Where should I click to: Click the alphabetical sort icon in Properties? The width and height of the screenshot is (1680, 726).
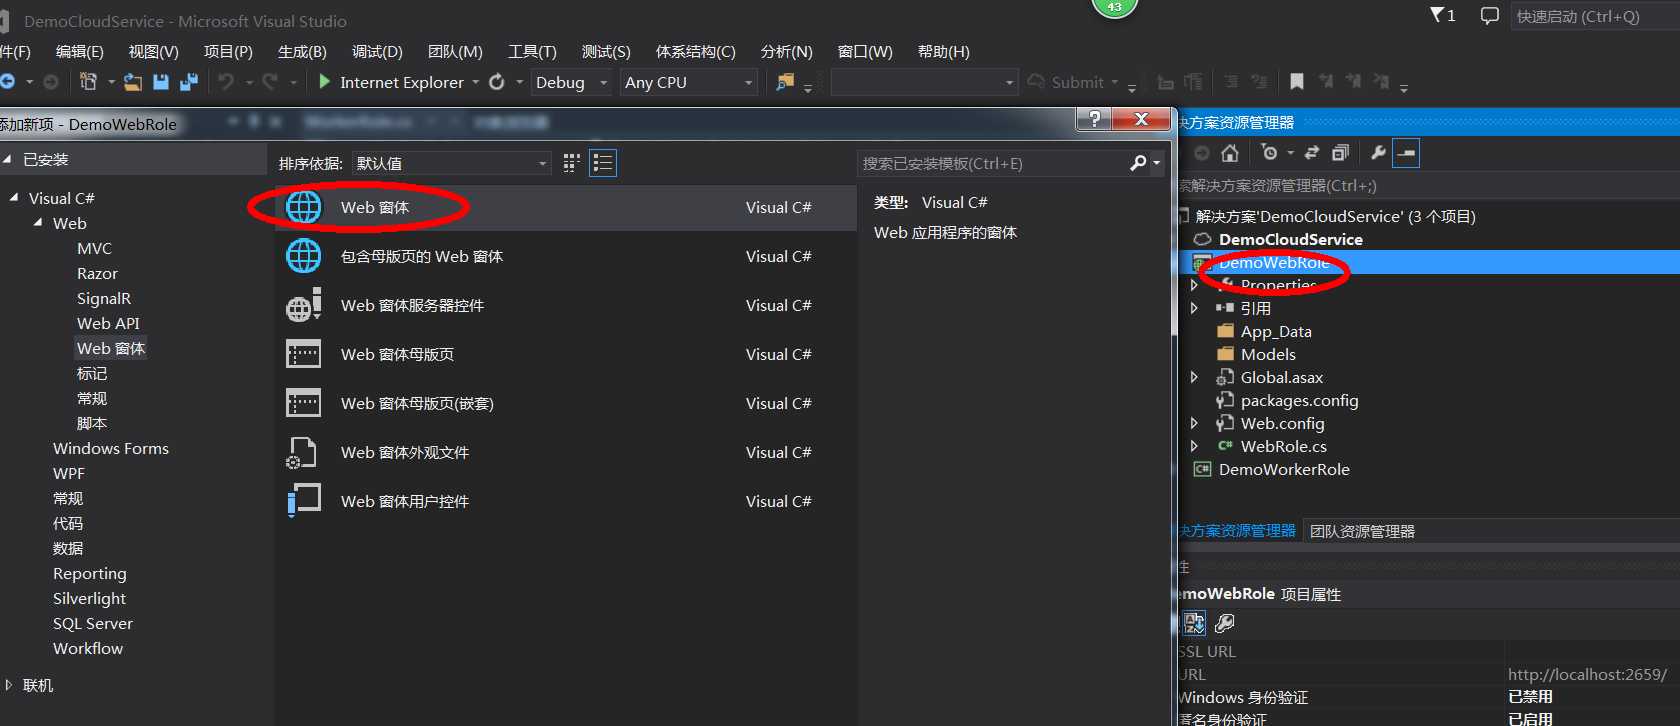click(1194, 623)
